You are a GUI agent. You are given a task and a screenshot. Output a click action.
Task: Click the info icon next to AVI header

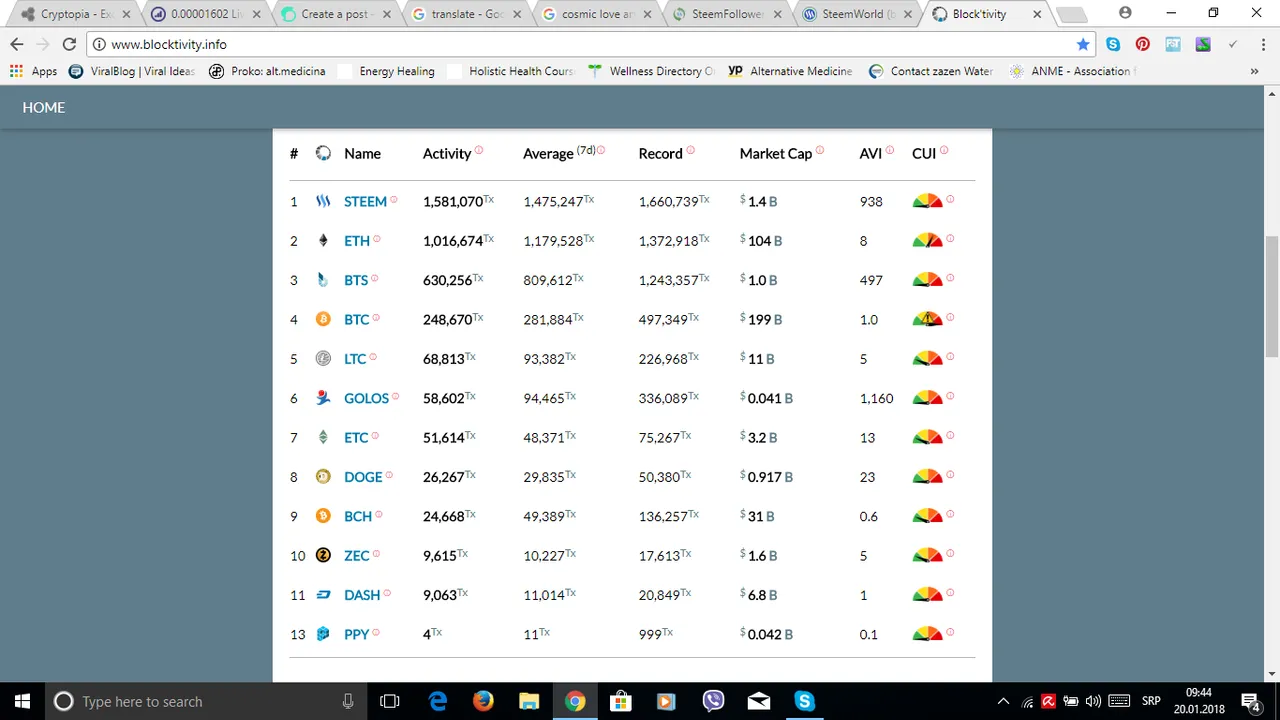coord(890,150)
